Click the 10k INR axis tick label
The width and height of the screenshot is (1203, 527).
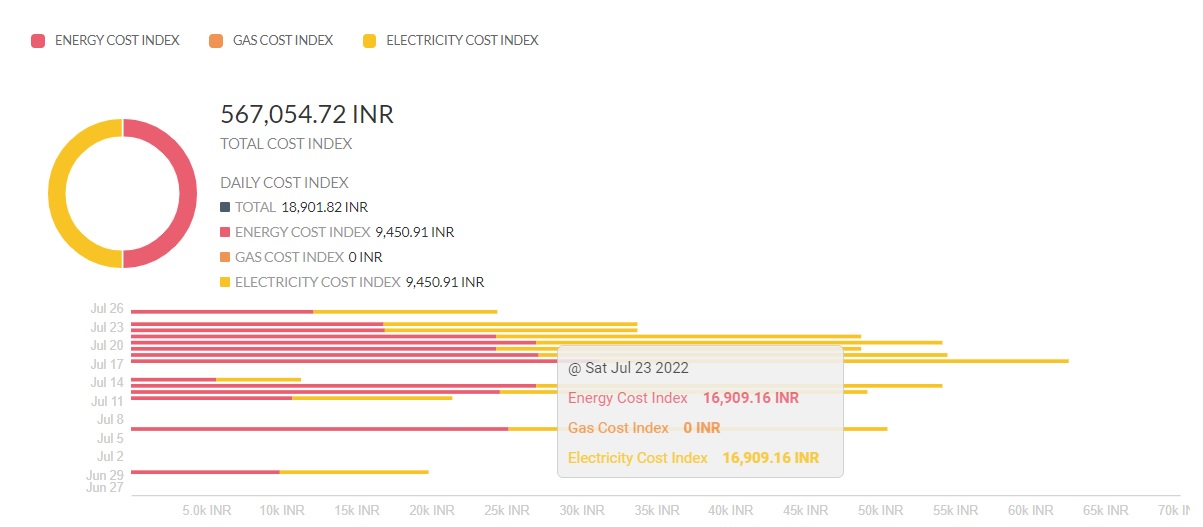coord(282,510)
